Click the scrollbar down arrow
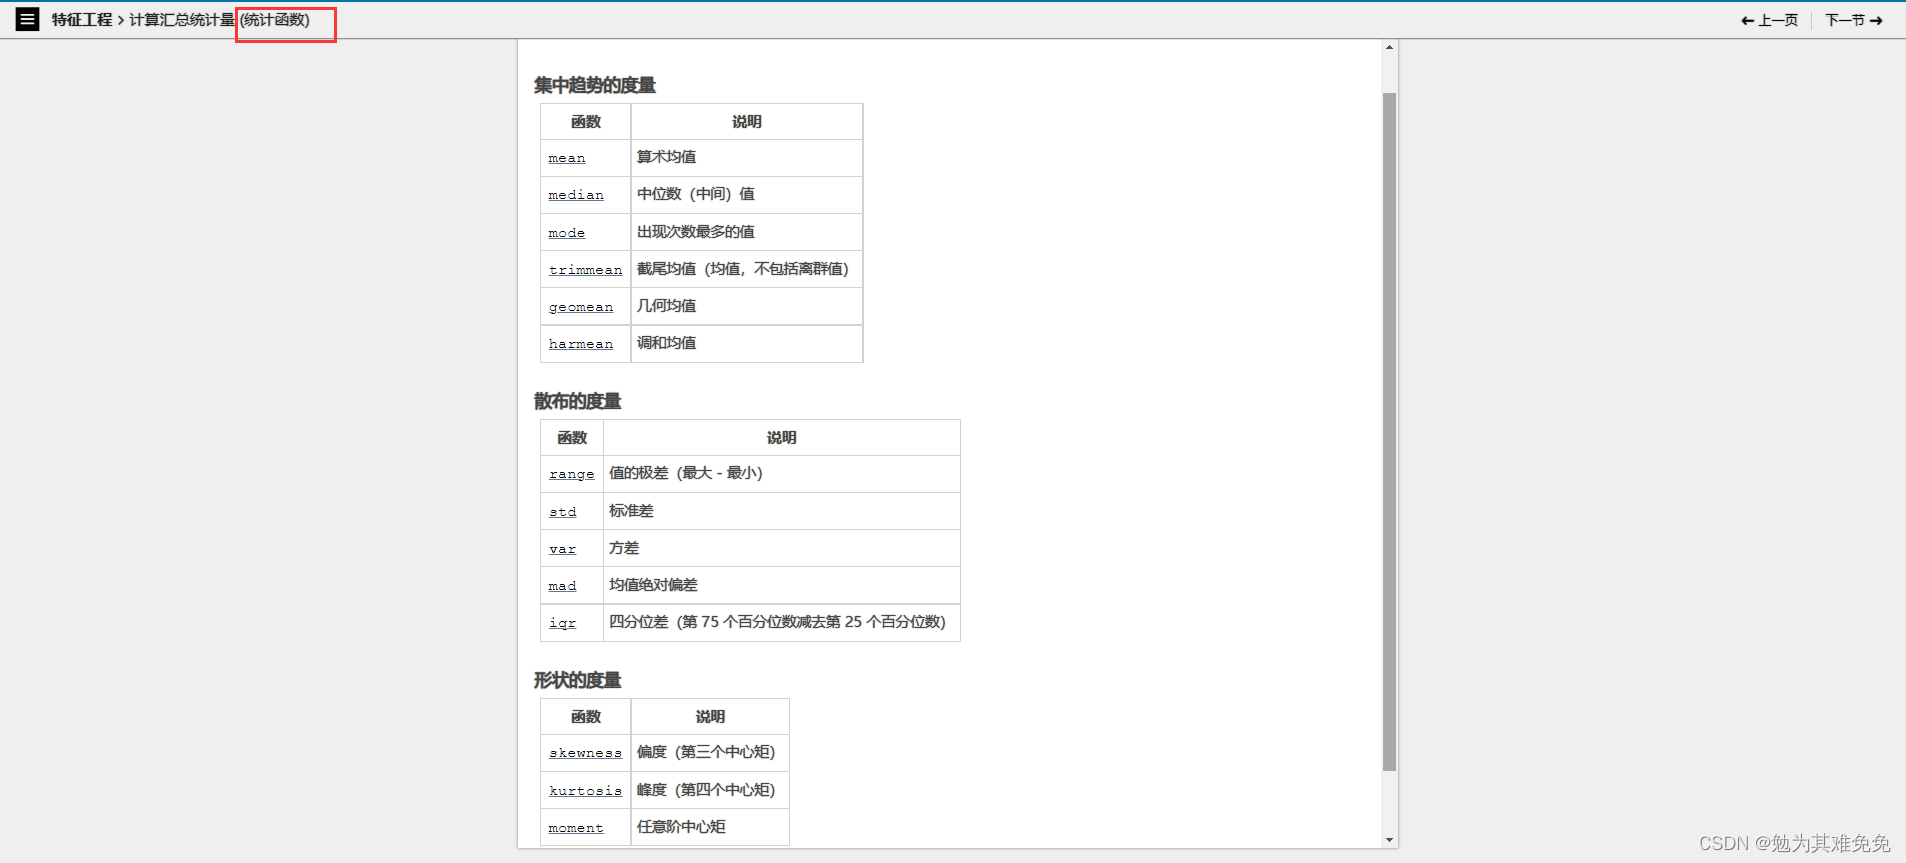 click(x=1389, y=840)
